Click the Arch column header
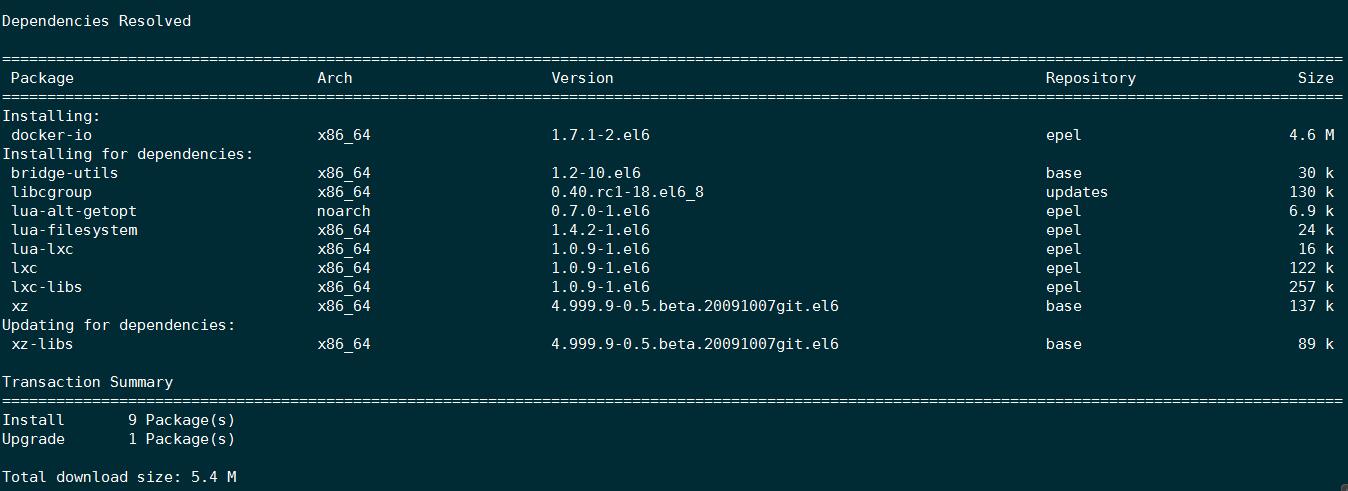Screen dimensions: 1348x491 click(335, 77)
